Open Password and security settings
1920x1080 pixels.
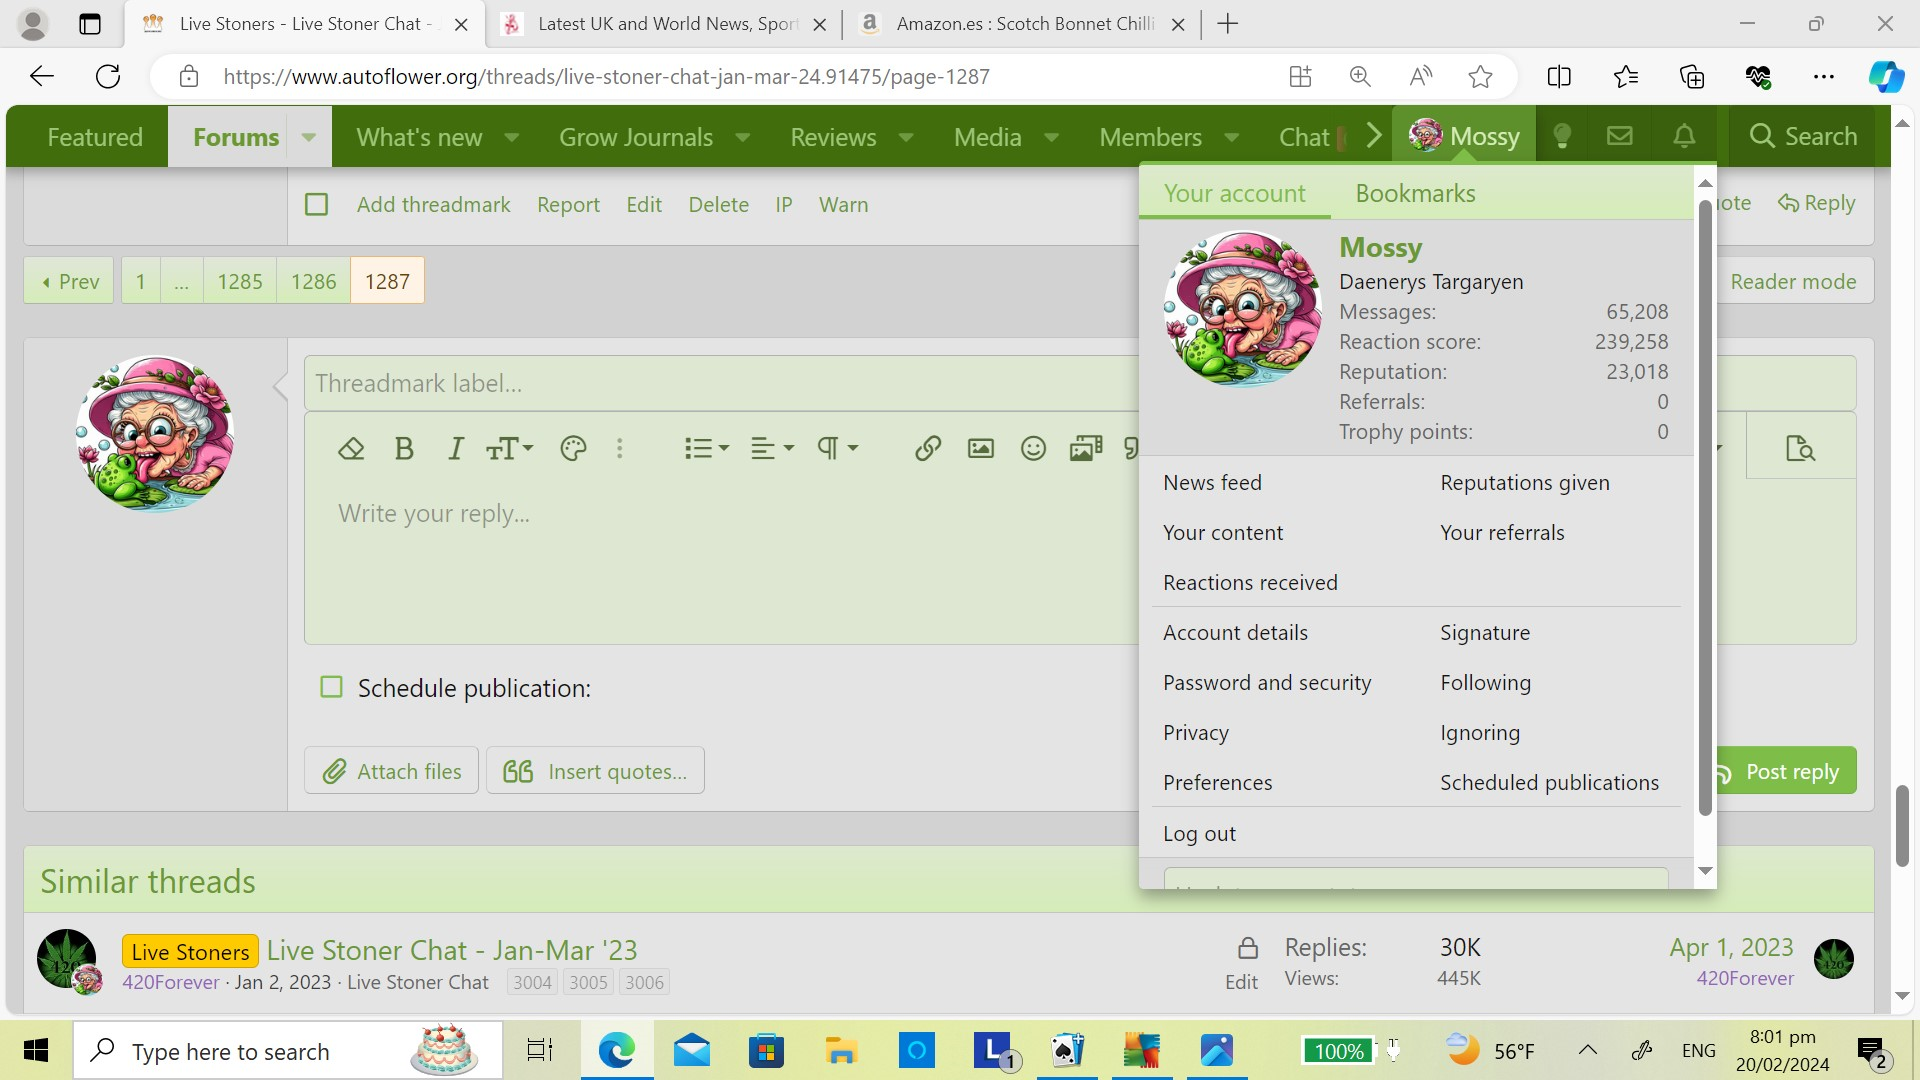pyautogui.click(x=1267, y=683)
